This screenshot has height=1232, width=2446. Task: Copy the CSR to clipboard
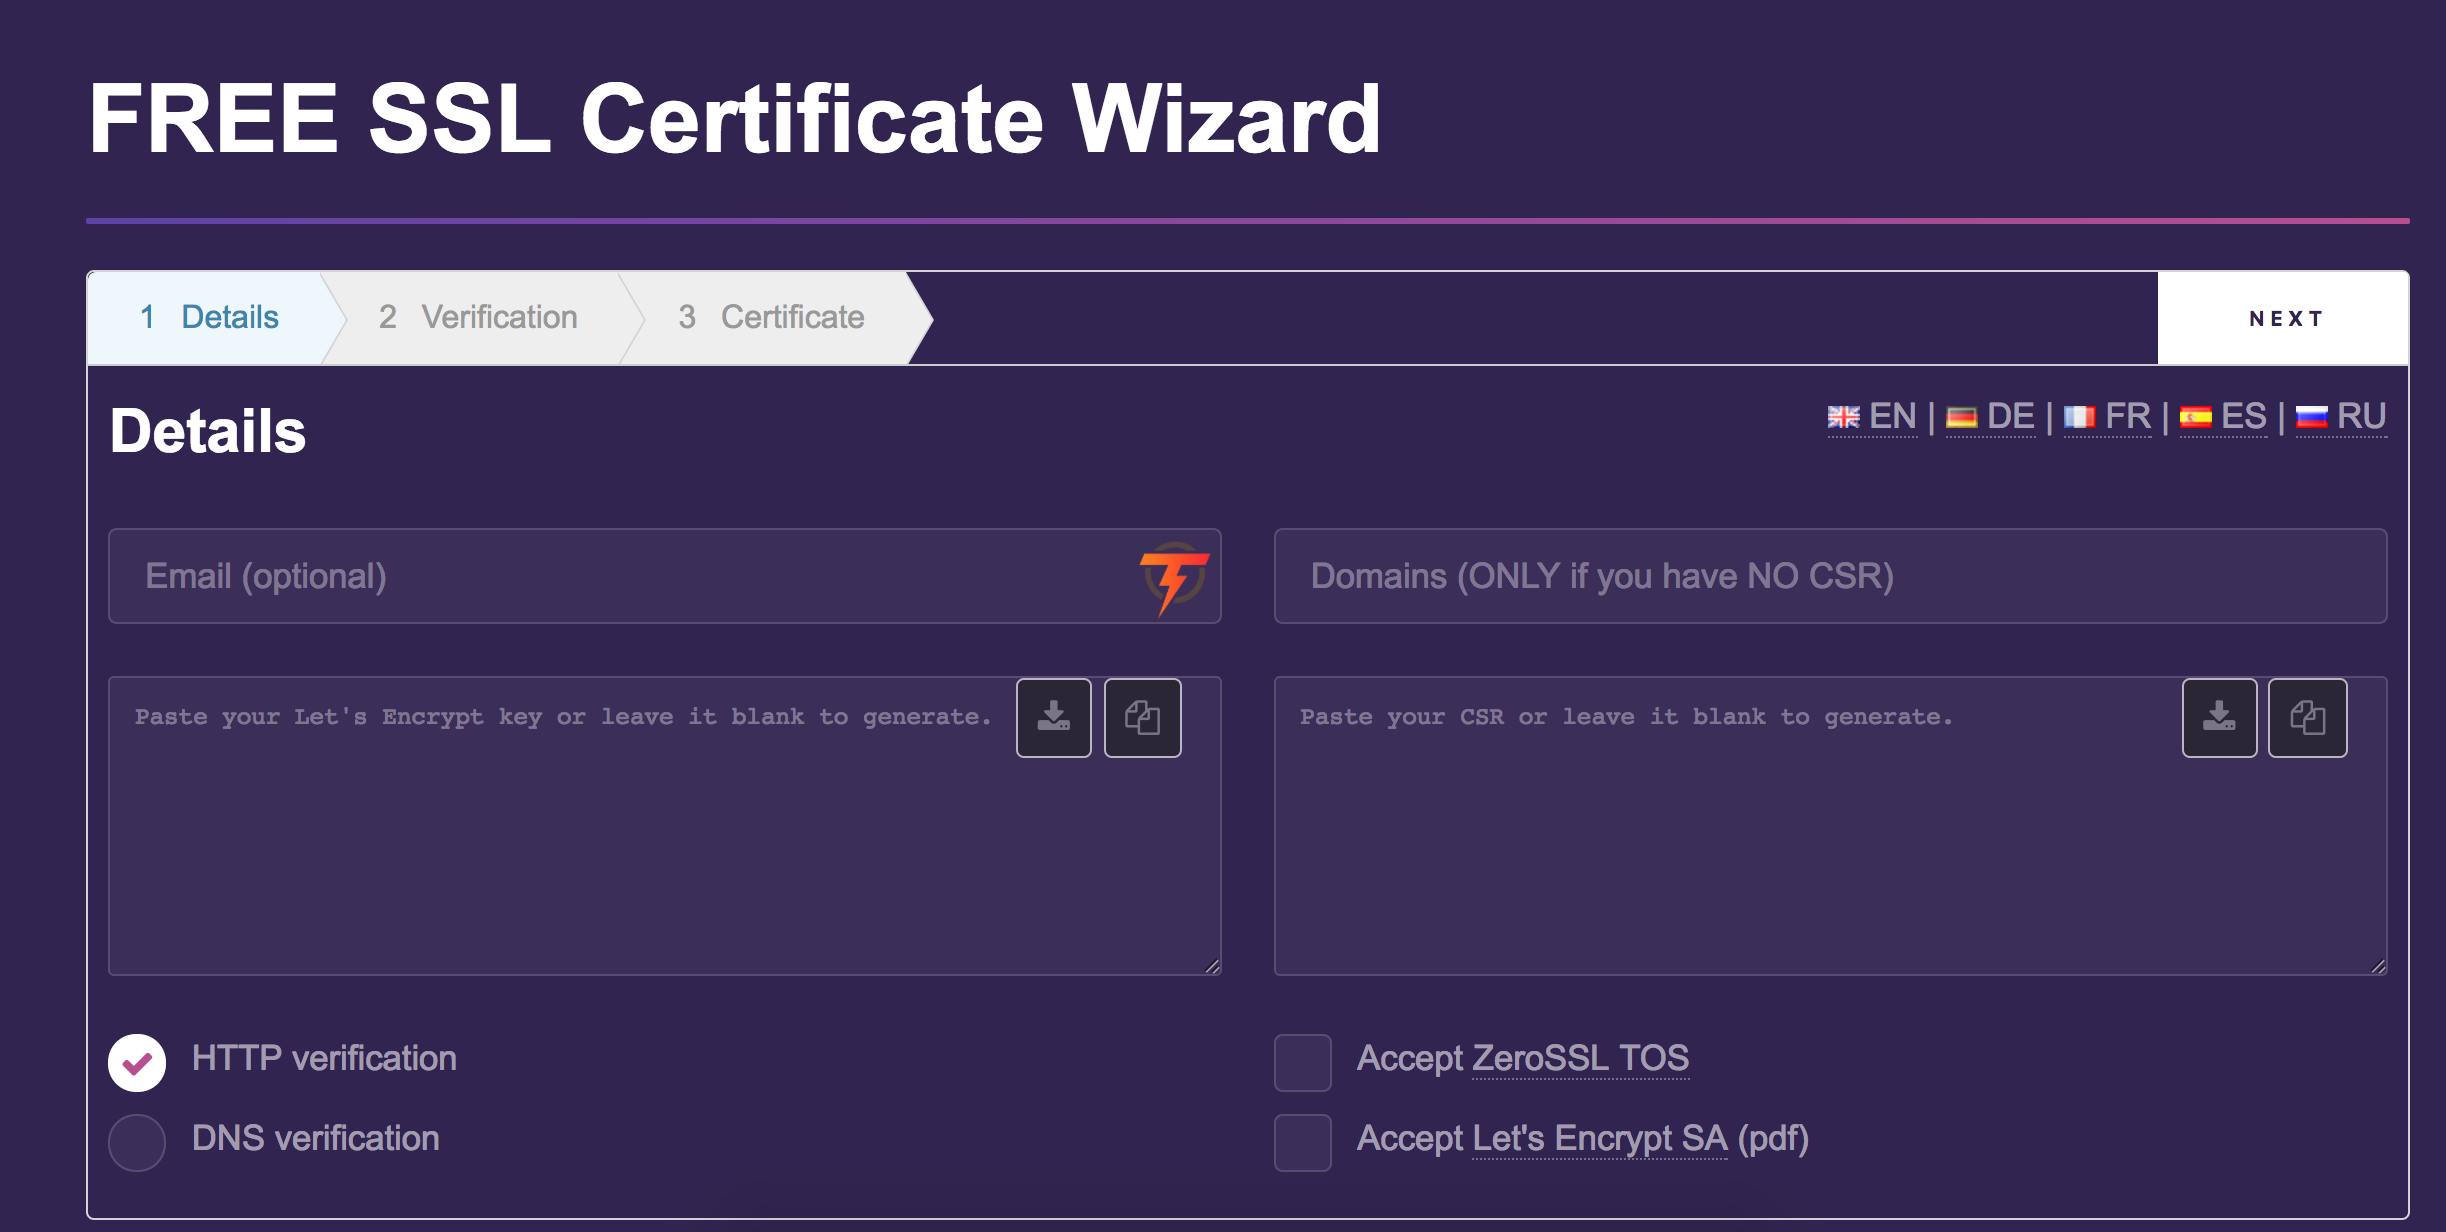2307,717
